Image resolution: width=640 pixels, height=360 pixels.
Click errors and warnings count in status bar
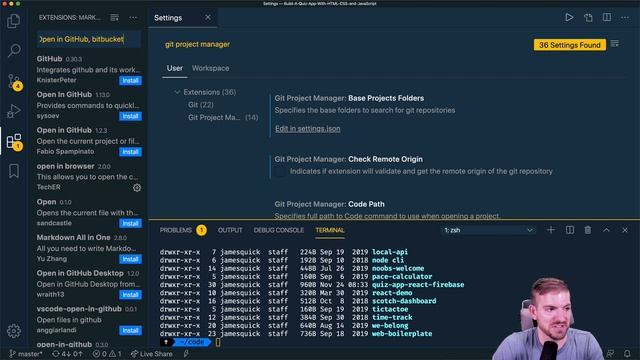(x=107, y=354)
